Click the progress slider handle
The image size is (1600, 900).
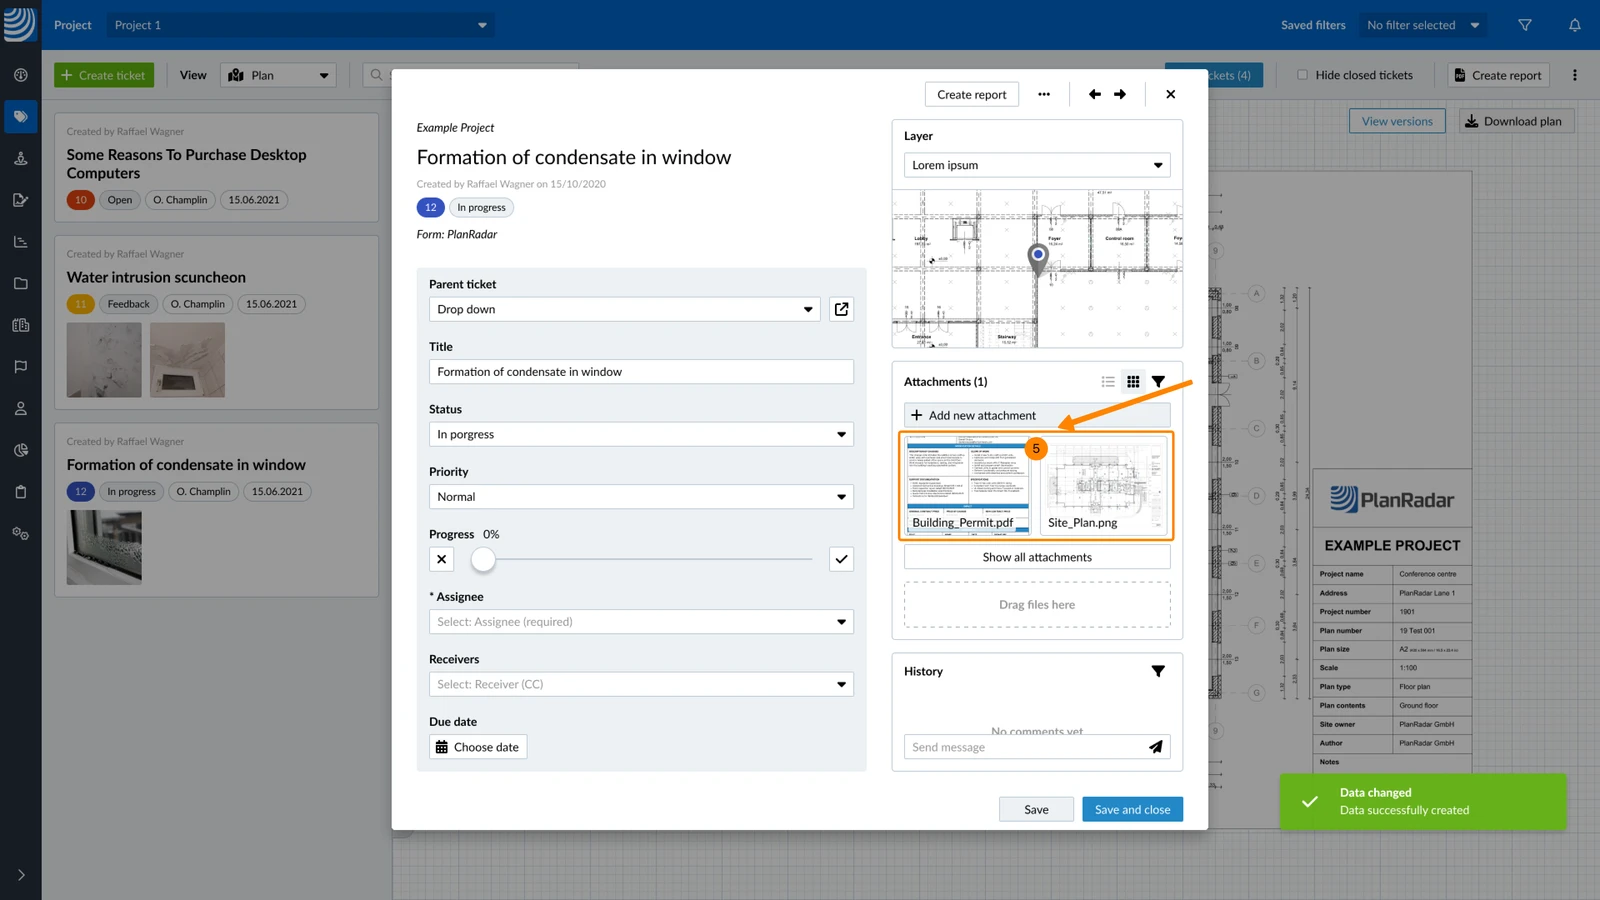pyautogui.click(x=483, y=559)
